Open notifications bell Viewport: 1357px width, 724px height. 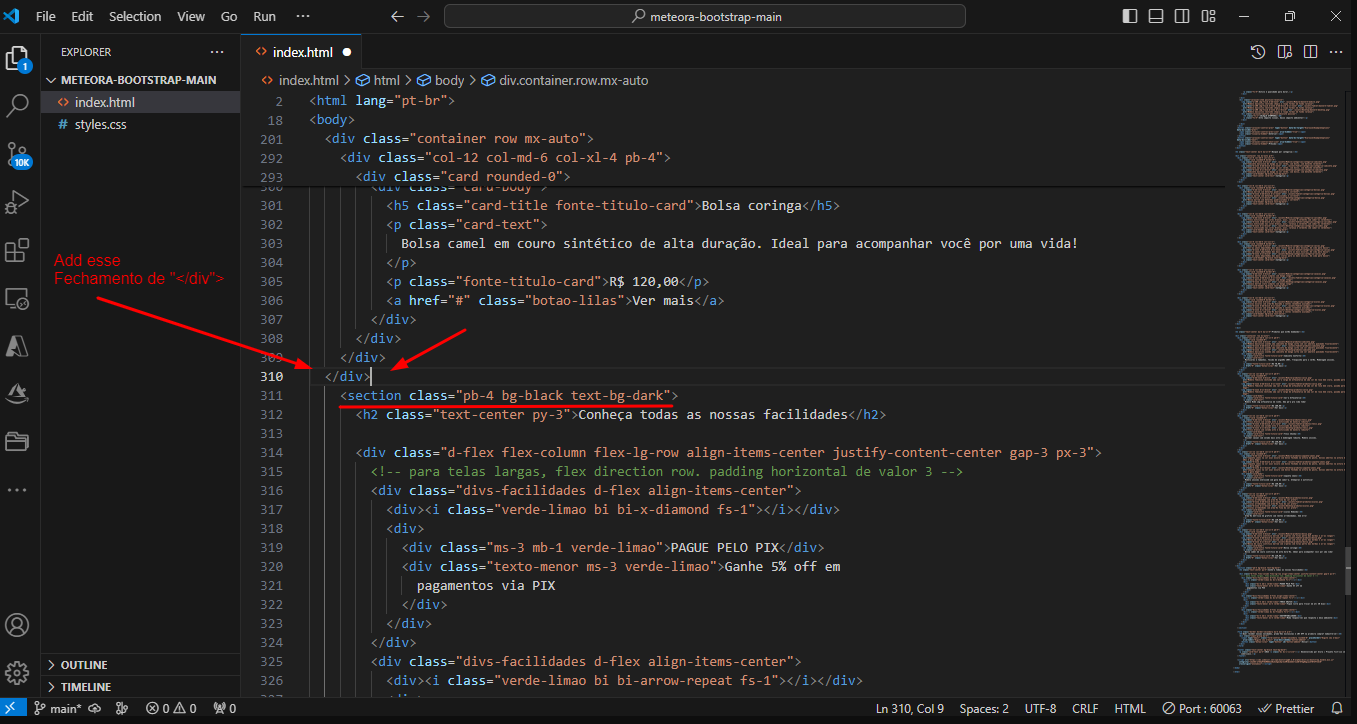pyautogui.click(x=1338, y=709)
